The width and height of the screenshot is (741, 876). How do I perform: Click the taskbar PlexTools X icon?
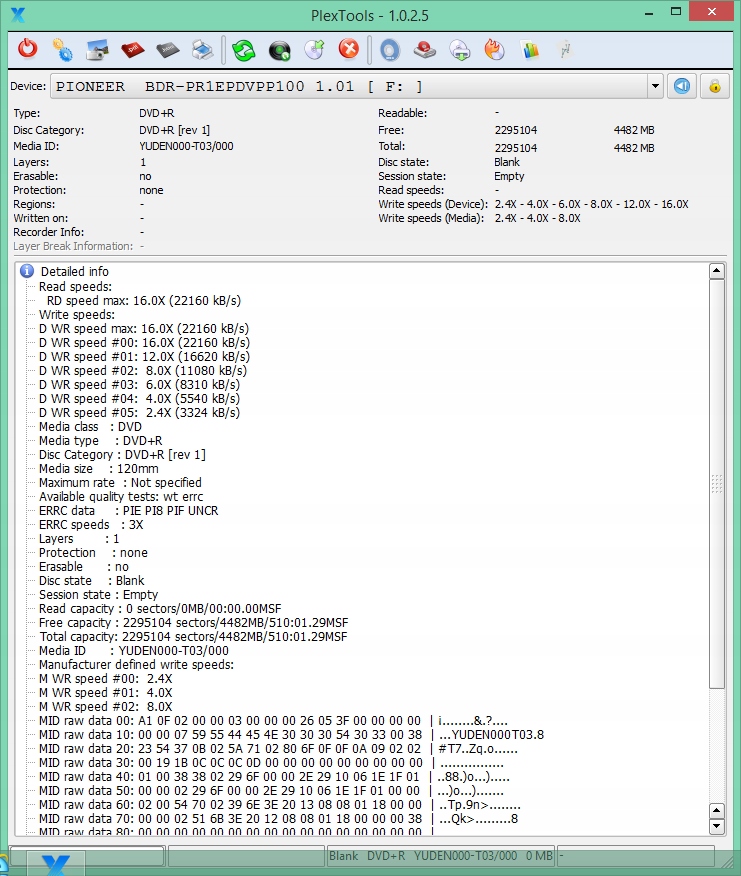55,864
